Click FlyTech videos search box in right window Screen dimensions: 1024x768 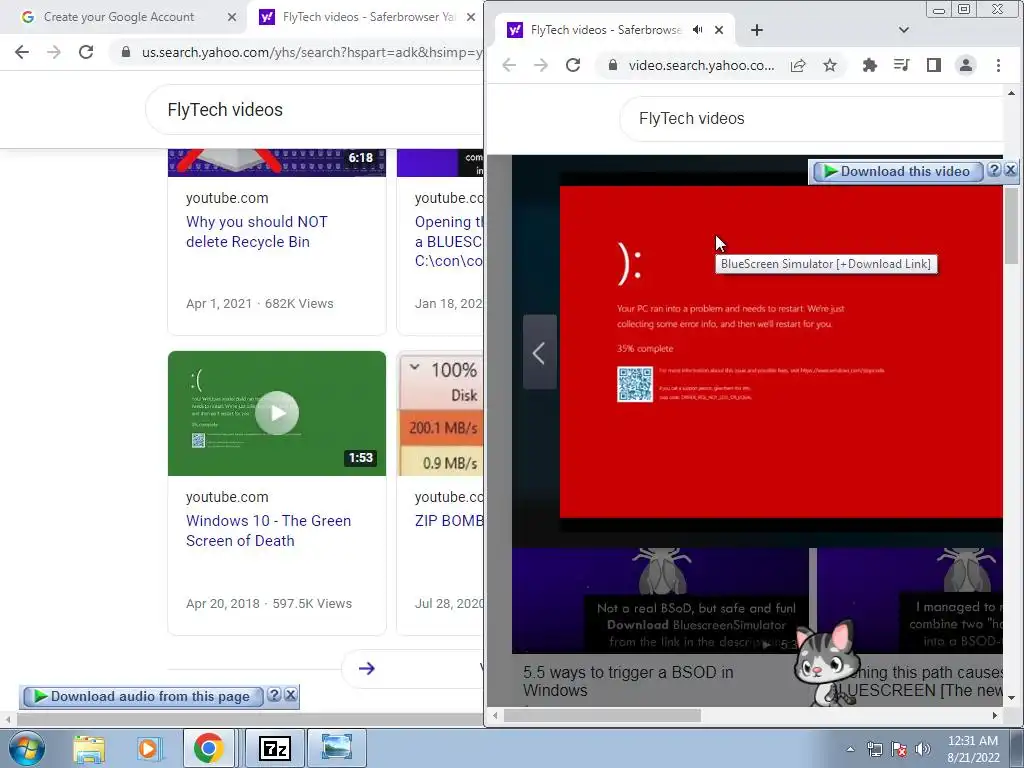811,118
